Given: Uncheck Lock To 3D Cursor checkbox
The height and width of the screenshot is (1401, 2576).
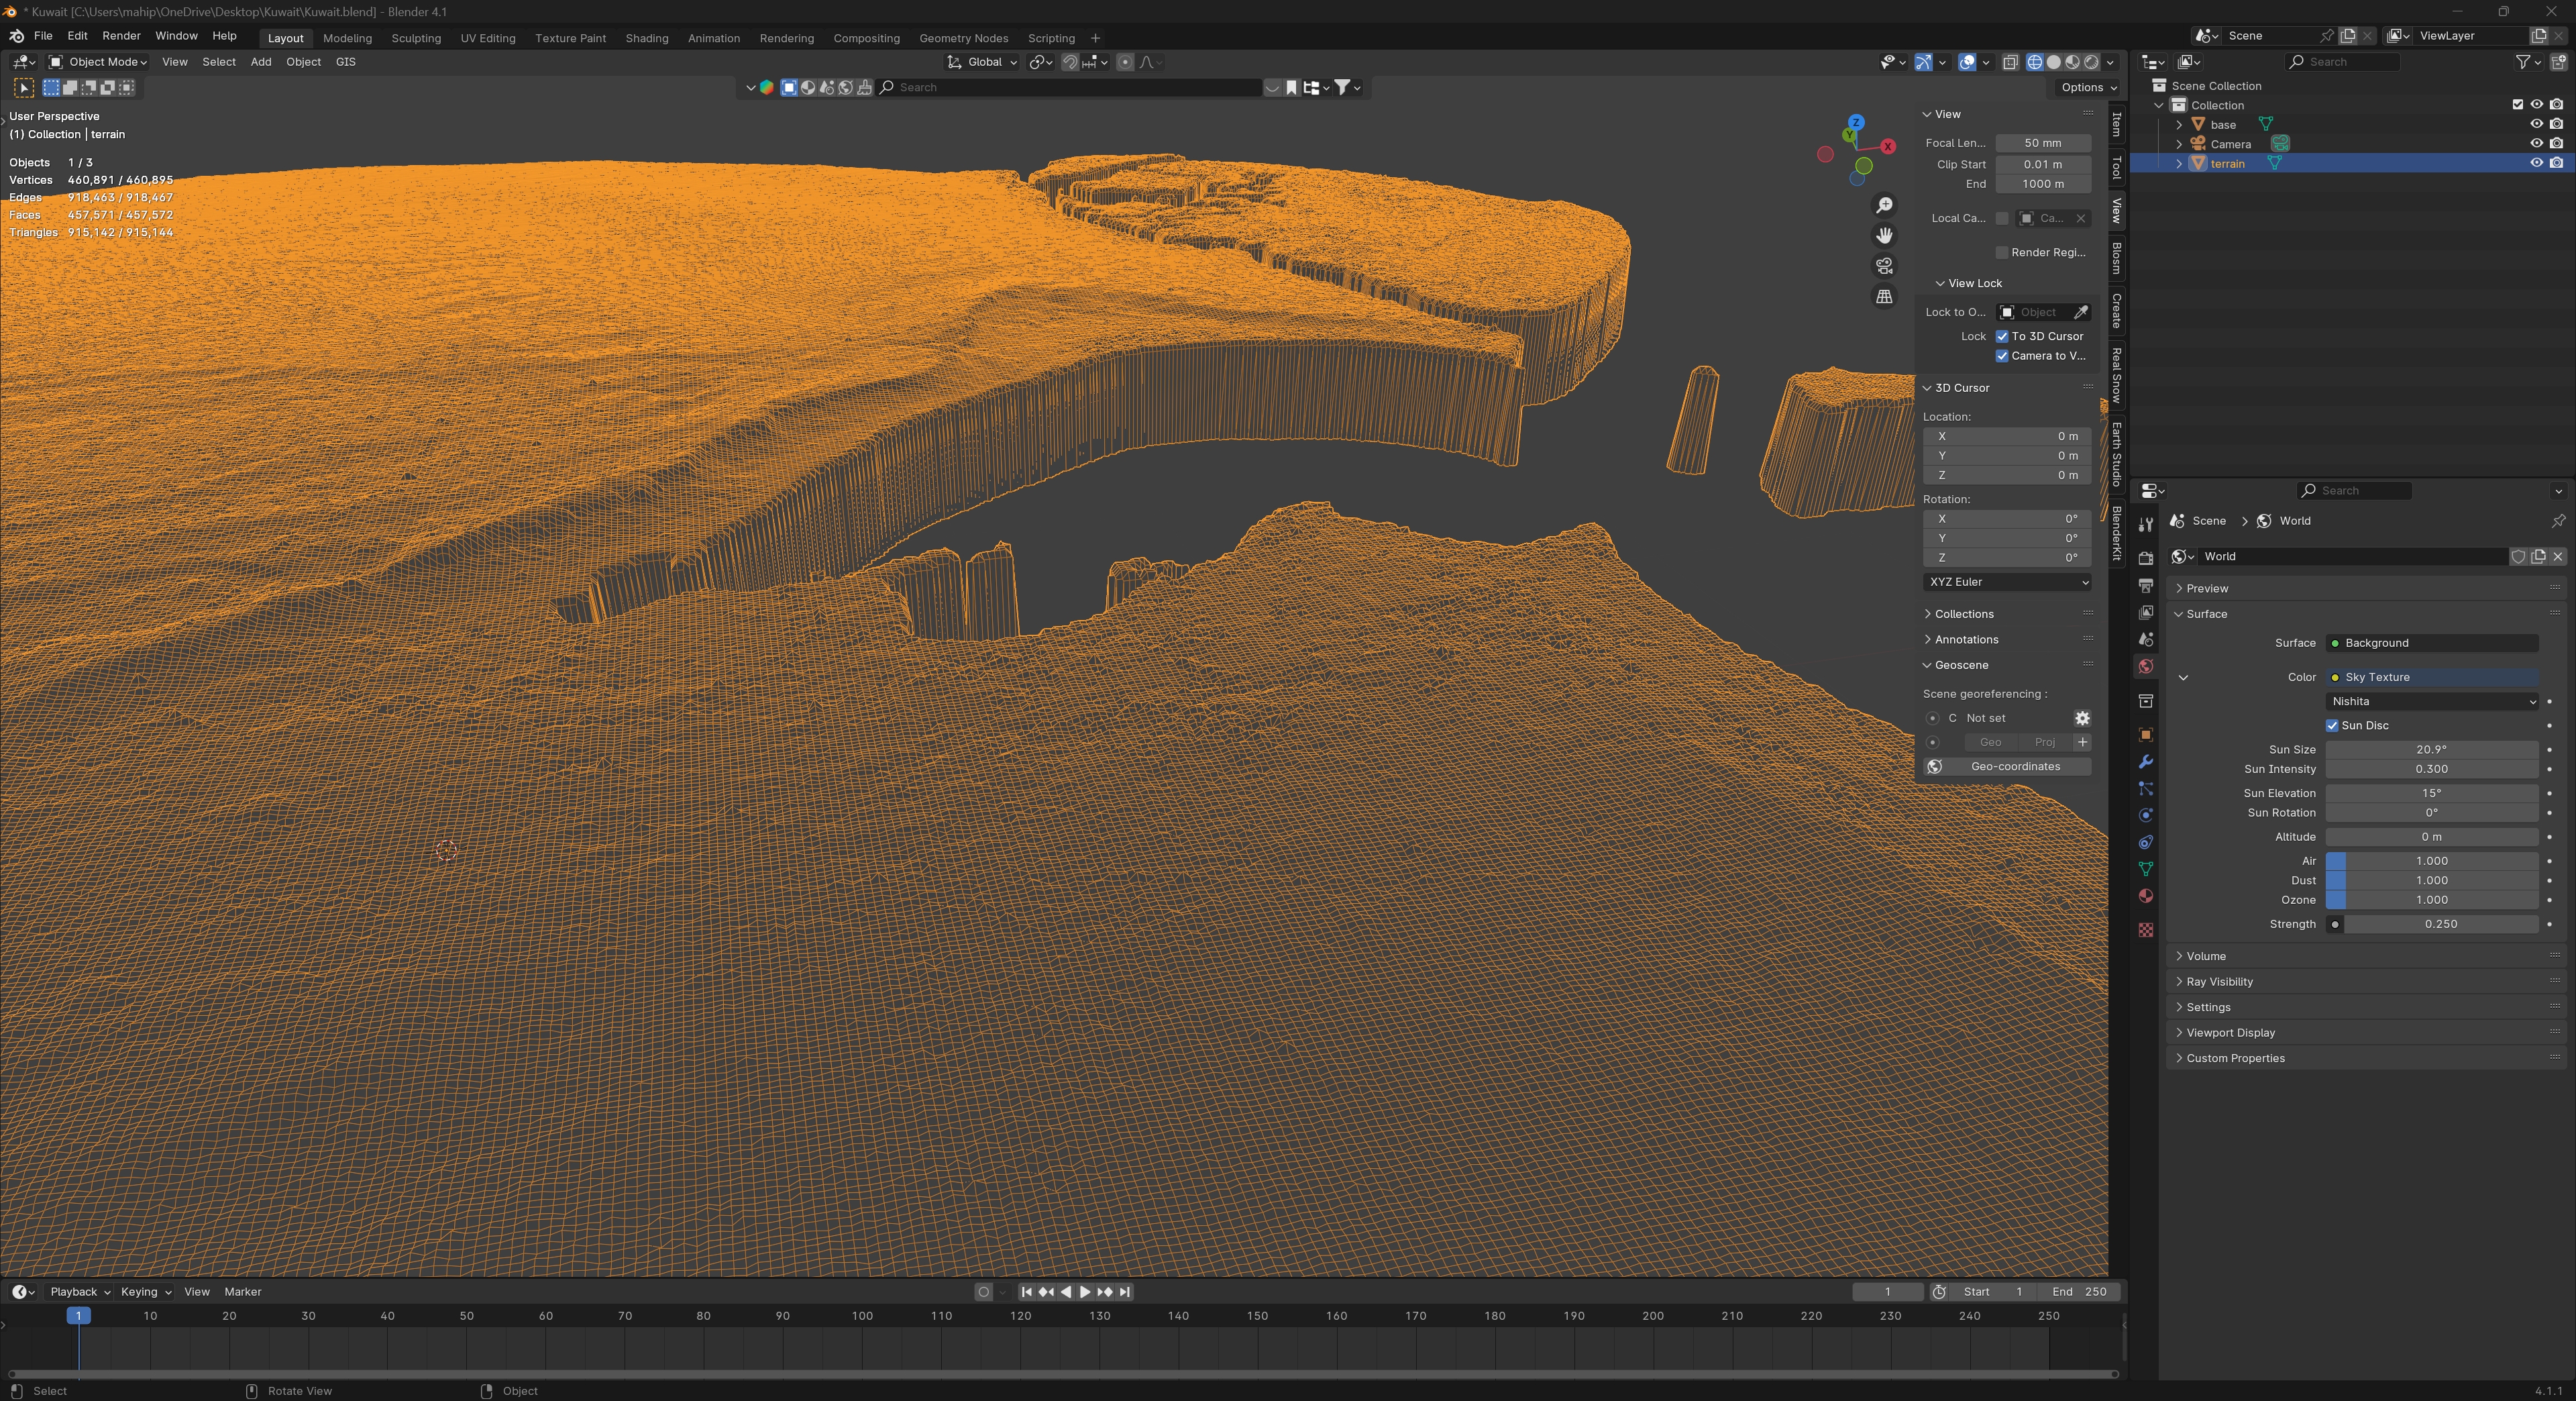Looking at the screenshot, I should [2002, 336].
